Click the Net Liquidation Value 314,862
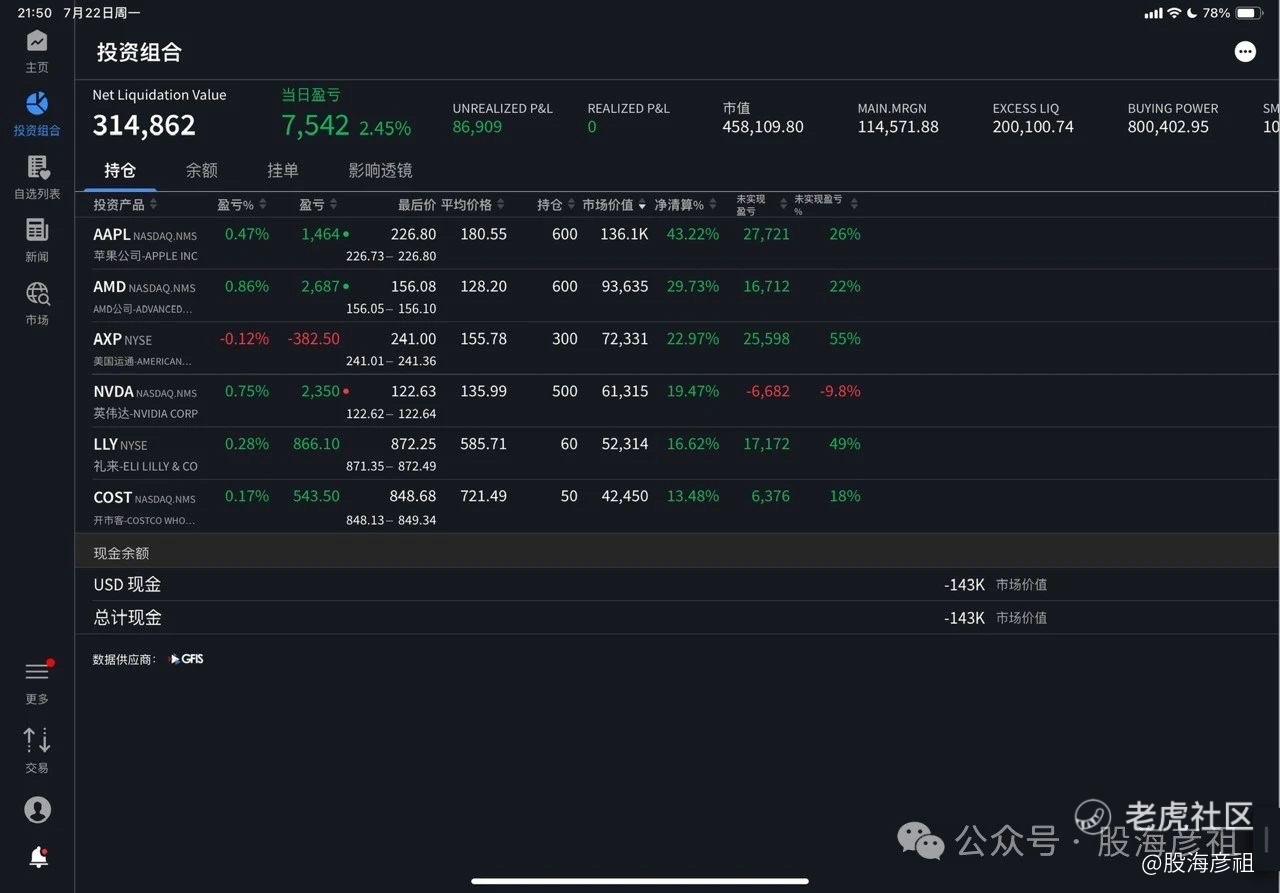 pyautogui.click(x=144, y=126)
